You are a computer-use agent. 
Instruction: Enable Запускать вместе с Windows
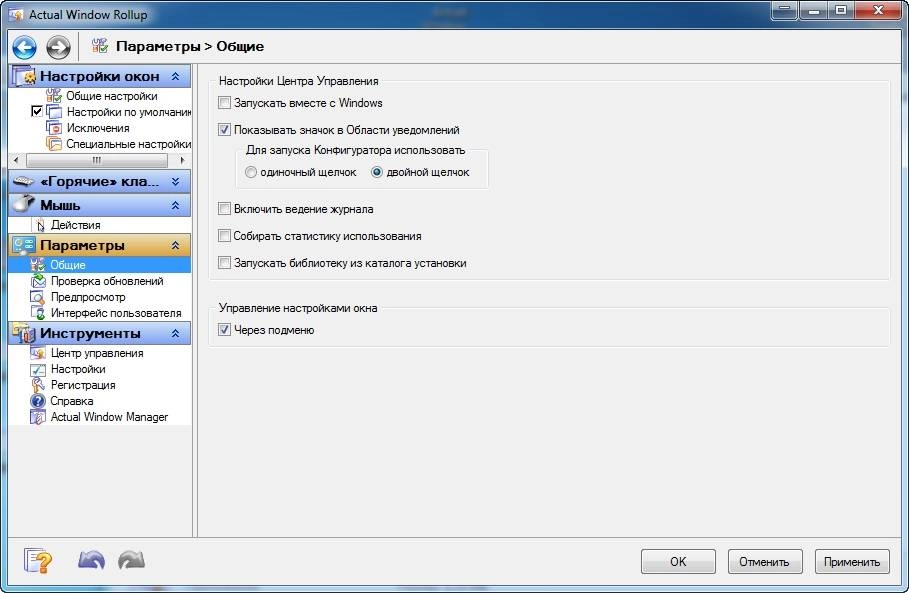coord(224,103)
